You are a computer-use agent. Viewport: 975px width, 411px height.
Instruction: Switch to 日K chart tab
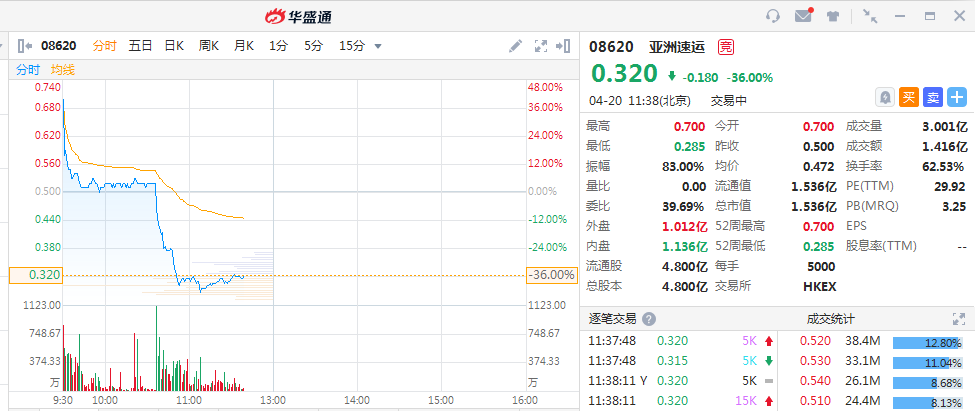tap(174, 45)
